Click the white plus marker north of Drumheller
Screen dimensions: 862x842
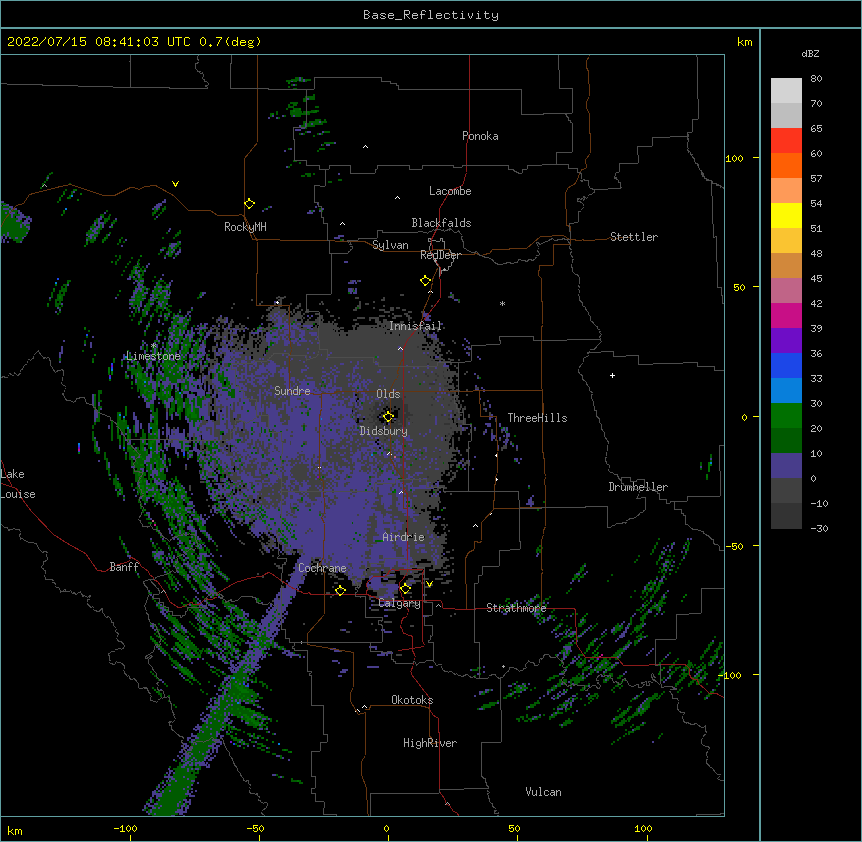point(612,375)
